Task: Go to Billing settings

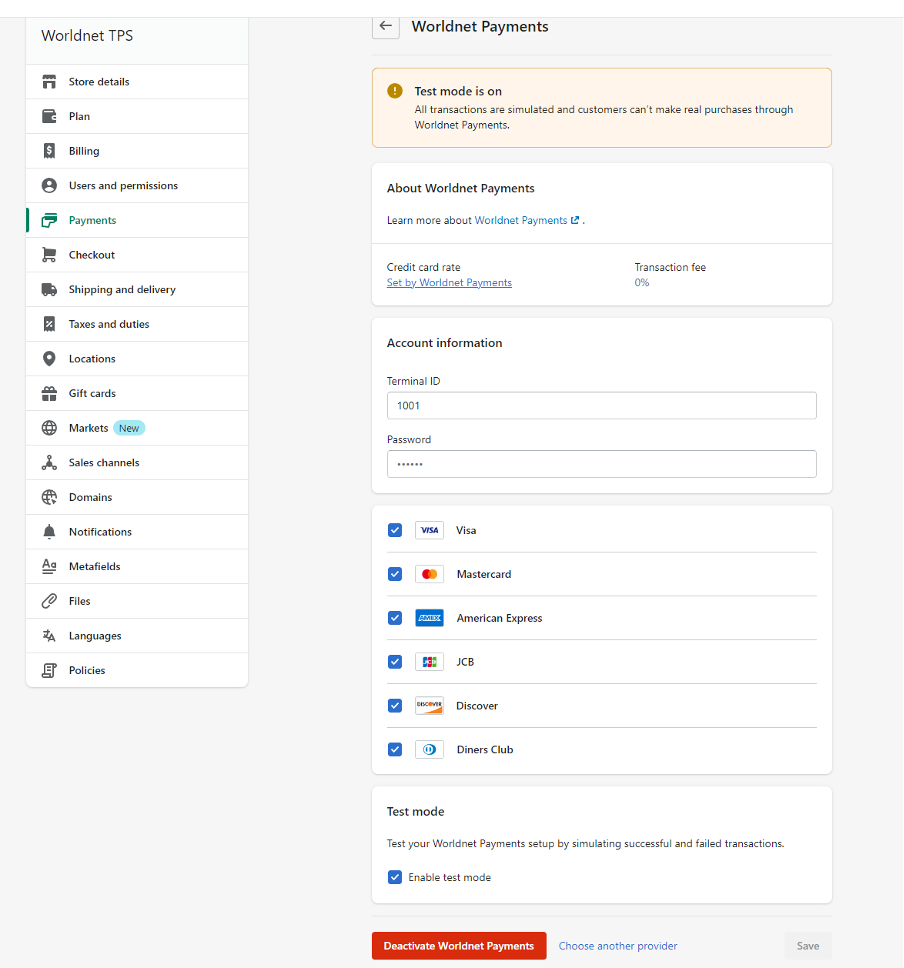Action: pos(137,151)
